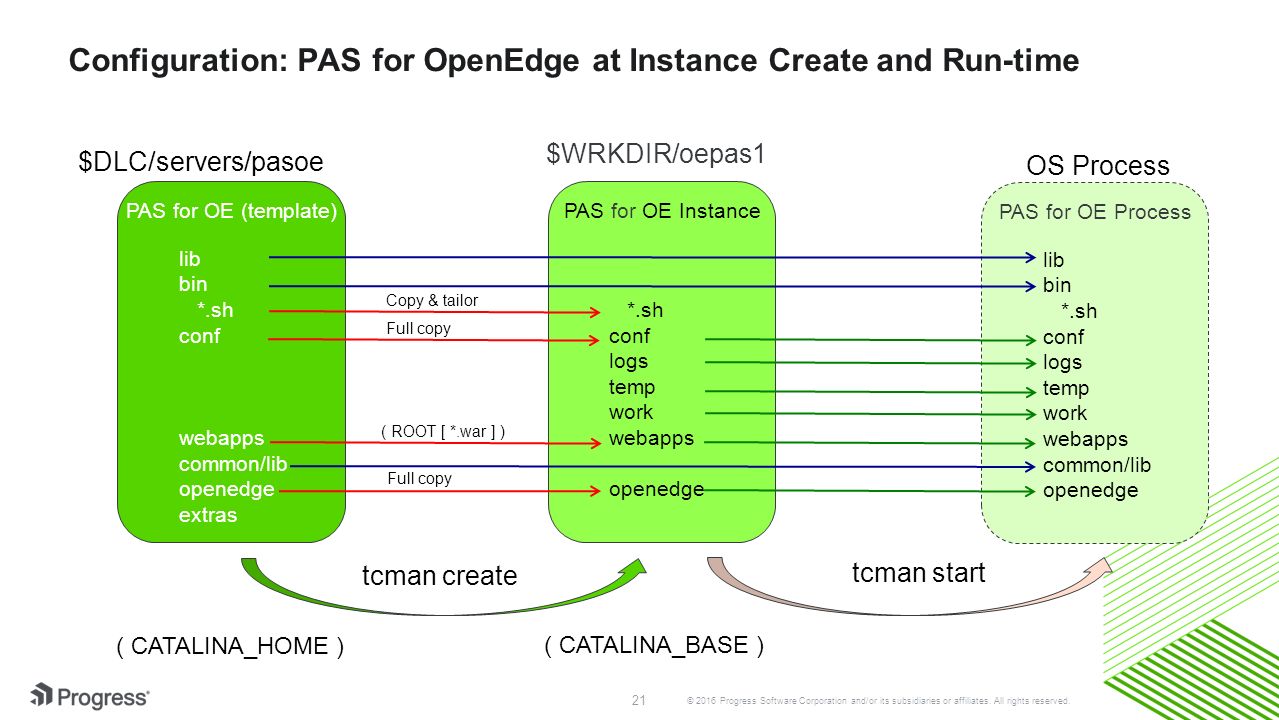The image size is (1279, 720).
Task: Click "webapps" in the Instance box
Action: click(x=652, y=438)
